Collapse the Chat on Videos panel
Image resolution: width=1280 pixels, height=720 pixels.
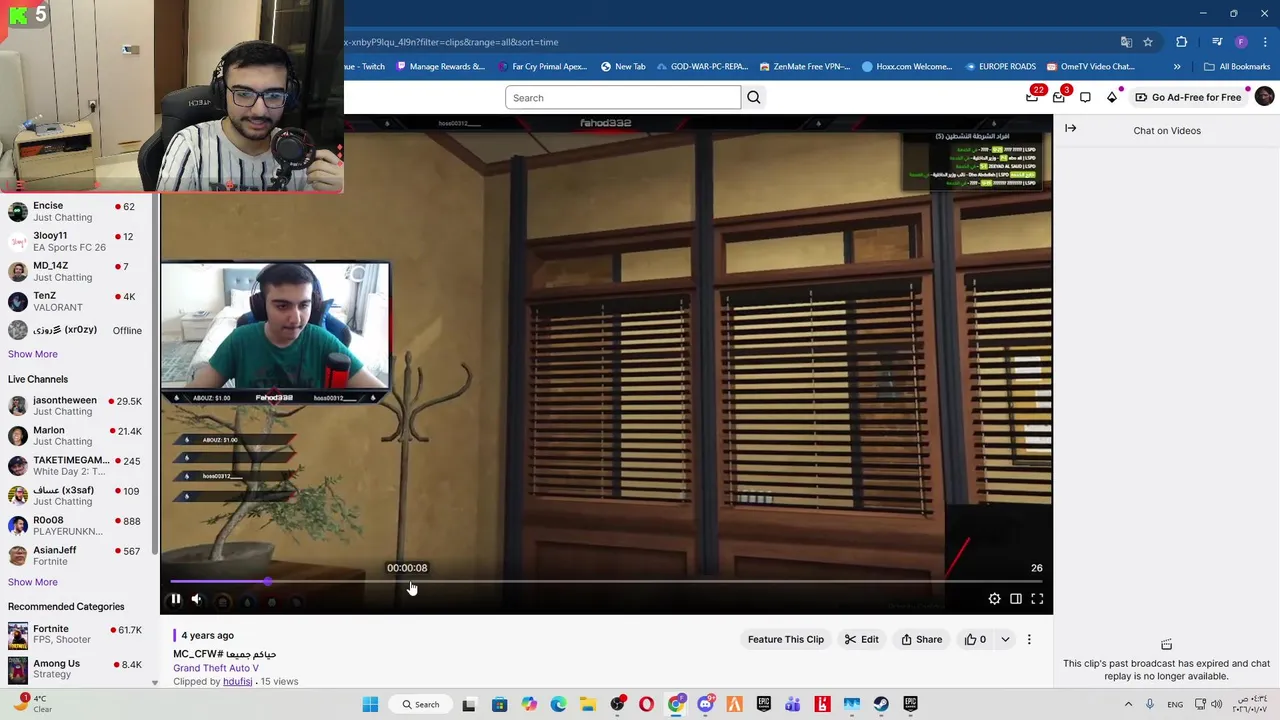1070,128
